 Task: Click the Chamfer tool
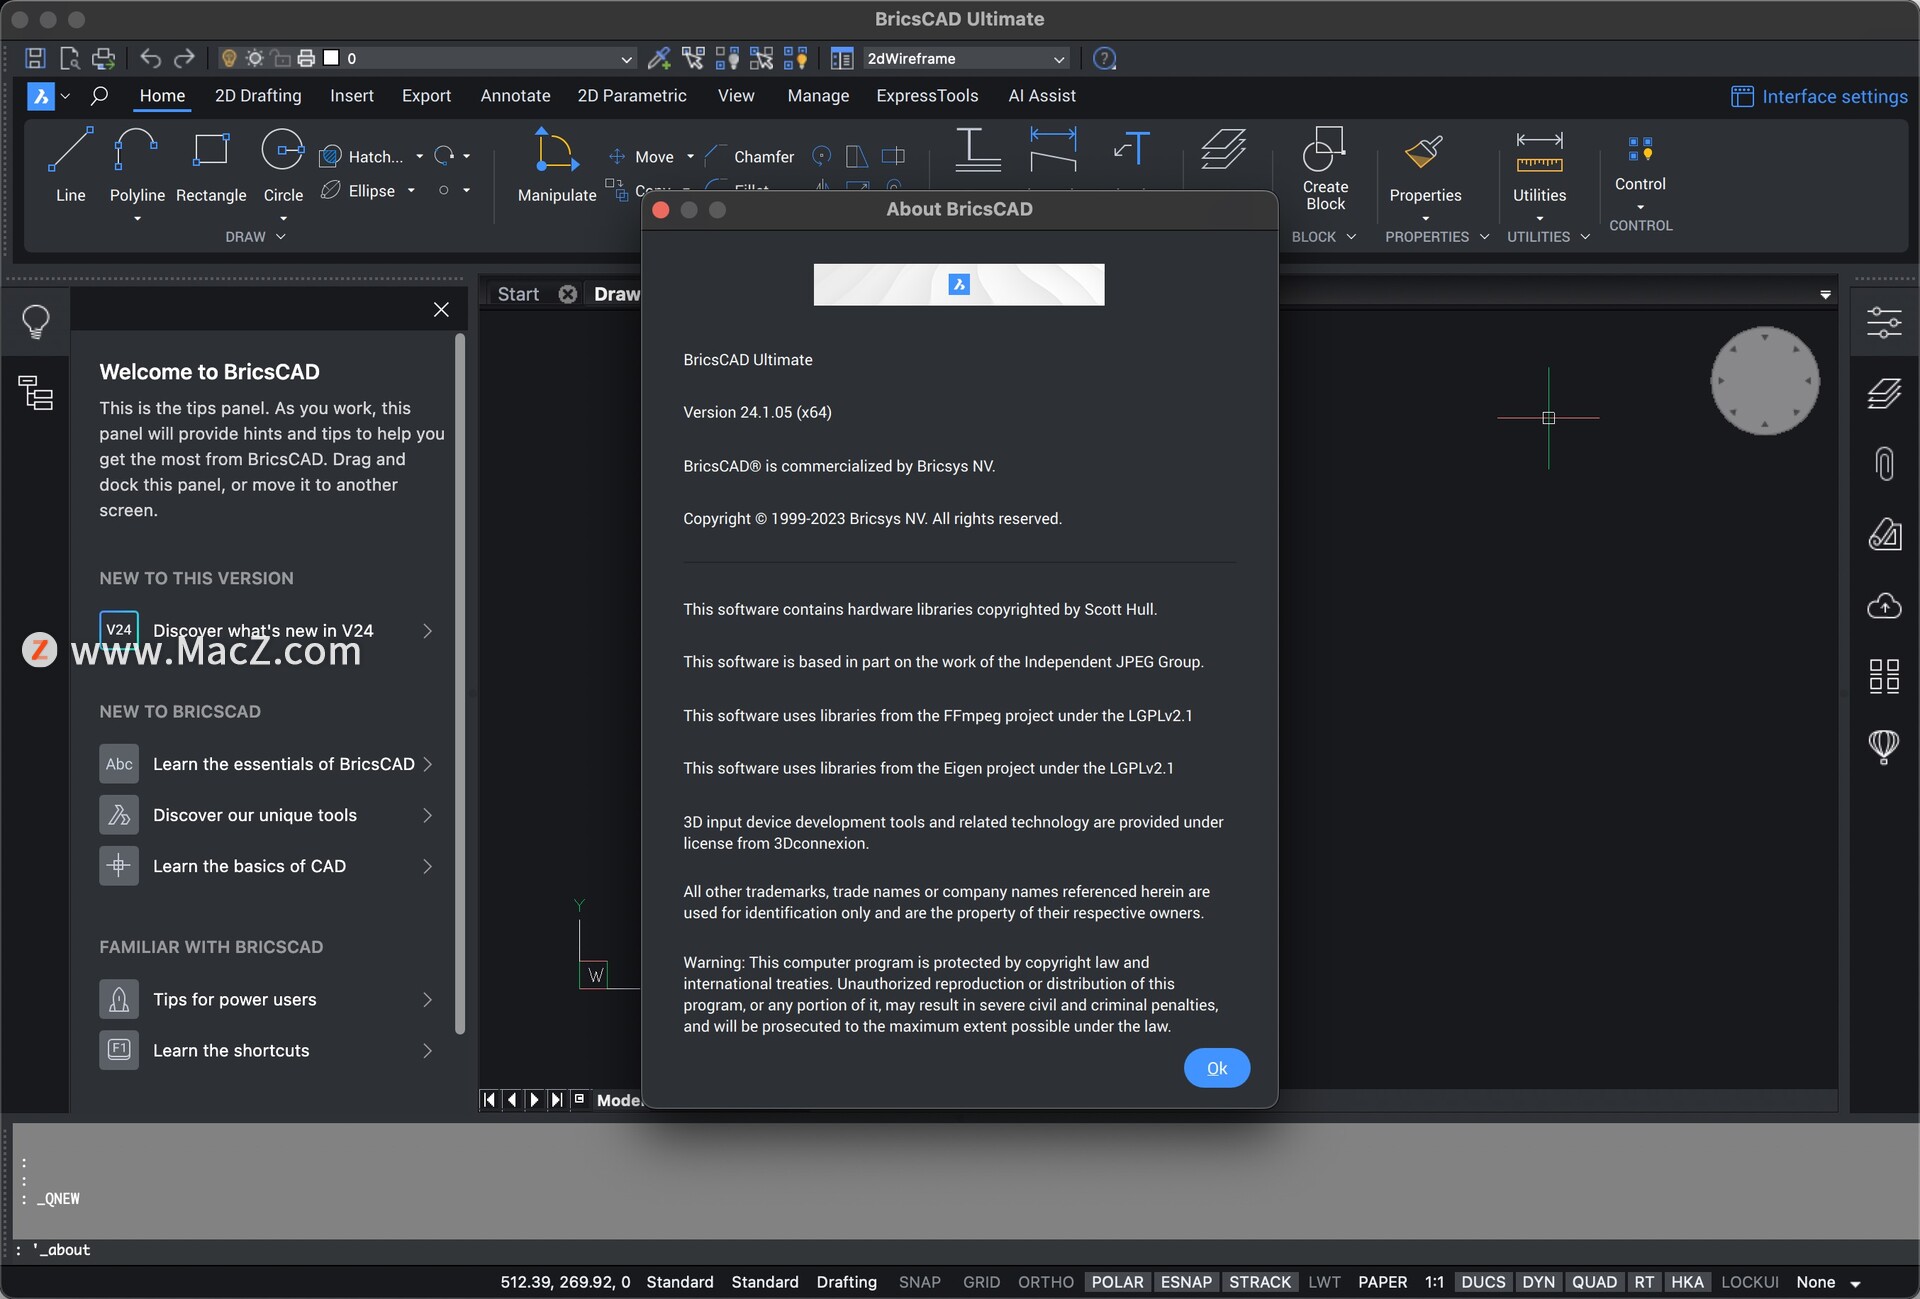point(749,156)
